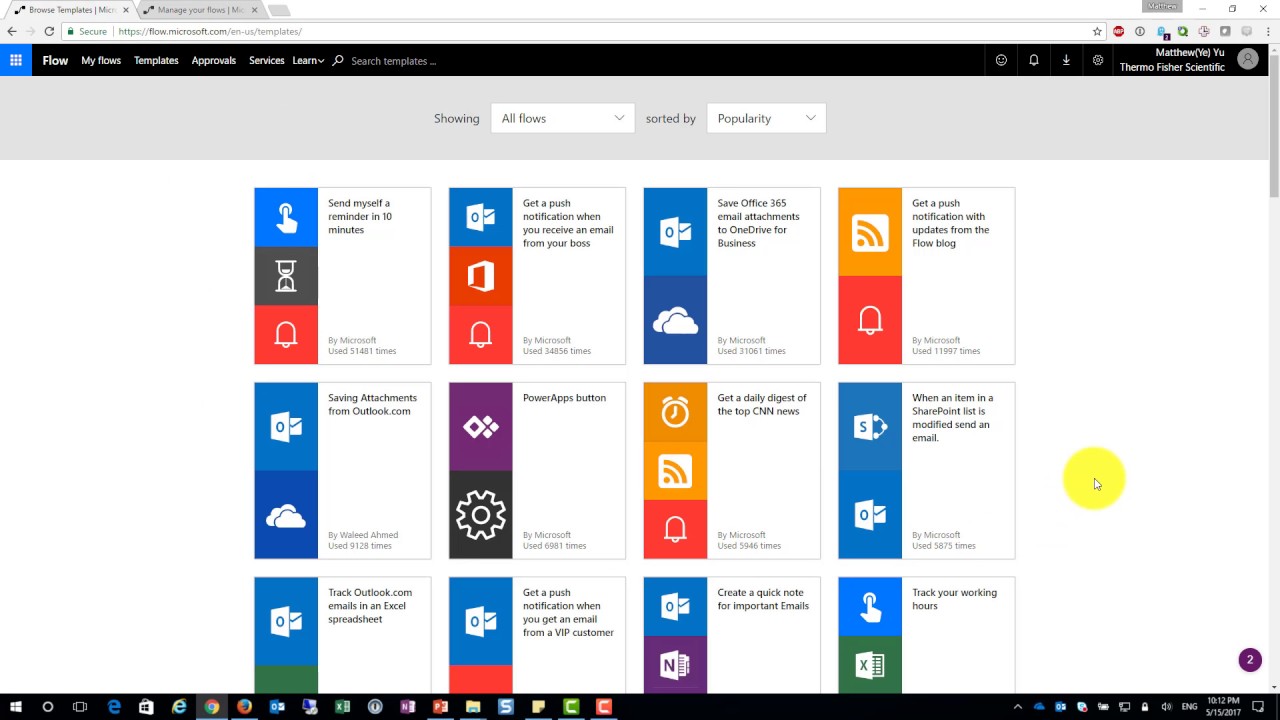Open the user account avatar
This screenshot has height=720, width=1280.
click(1247, 59)
